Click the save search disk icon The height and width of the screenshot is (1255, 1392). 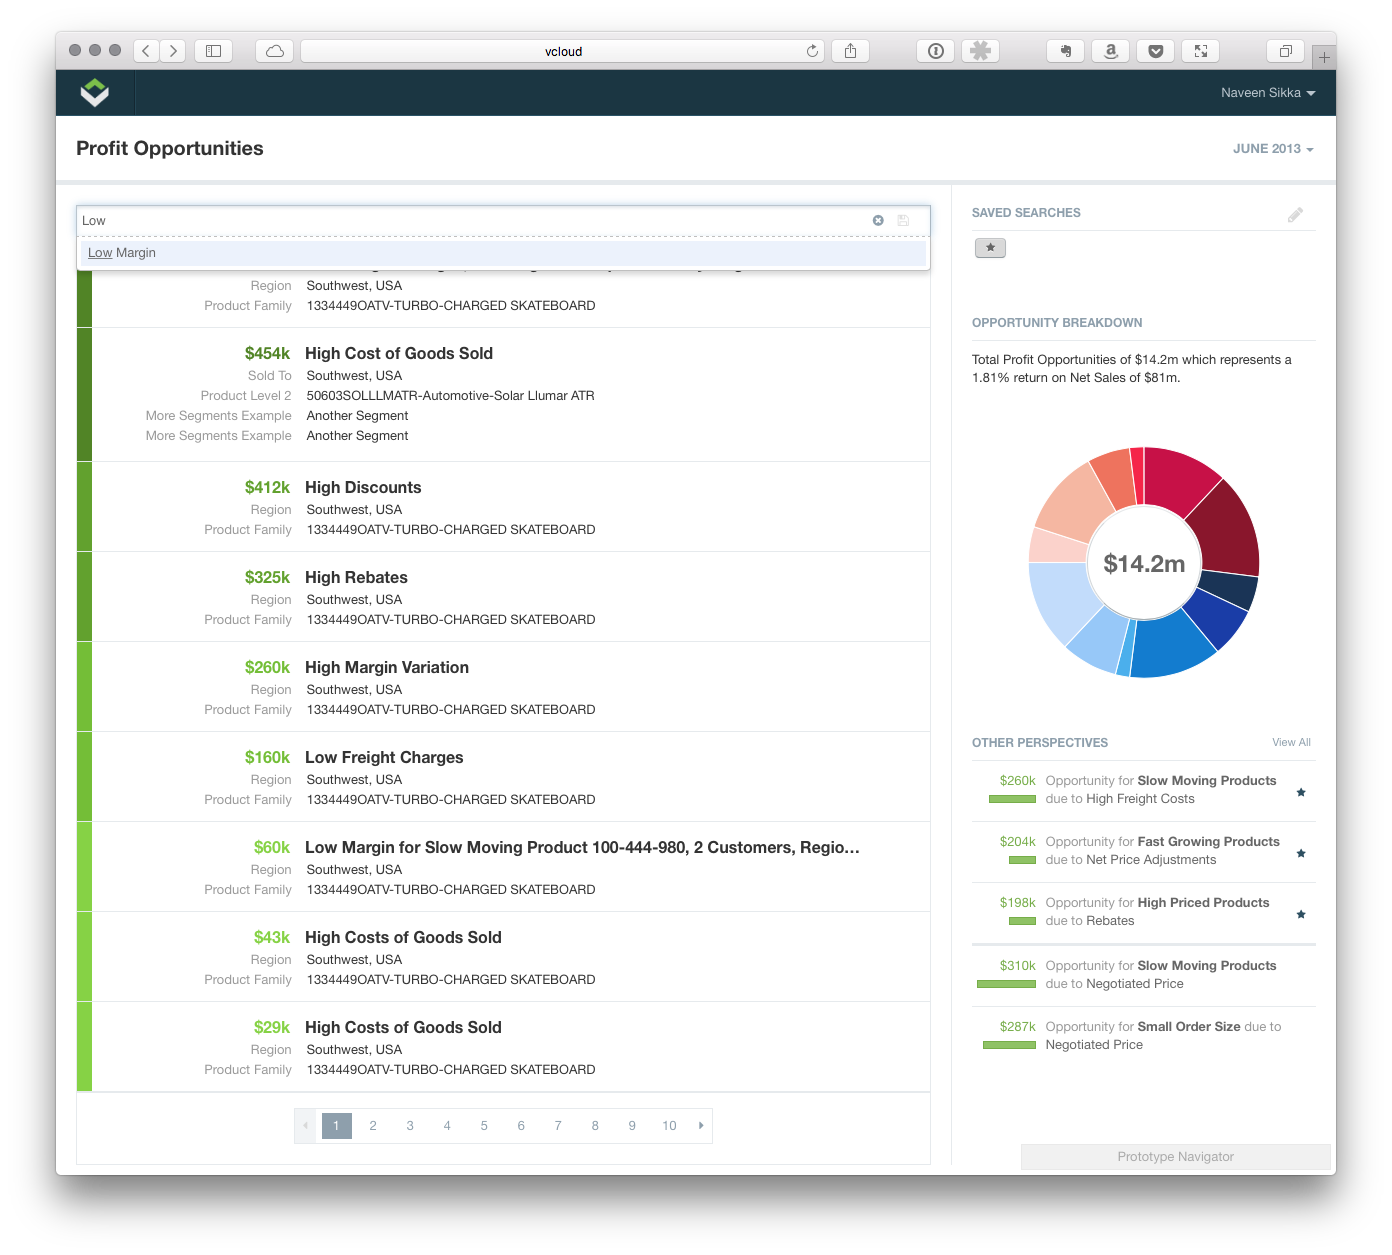pos(903,220)
